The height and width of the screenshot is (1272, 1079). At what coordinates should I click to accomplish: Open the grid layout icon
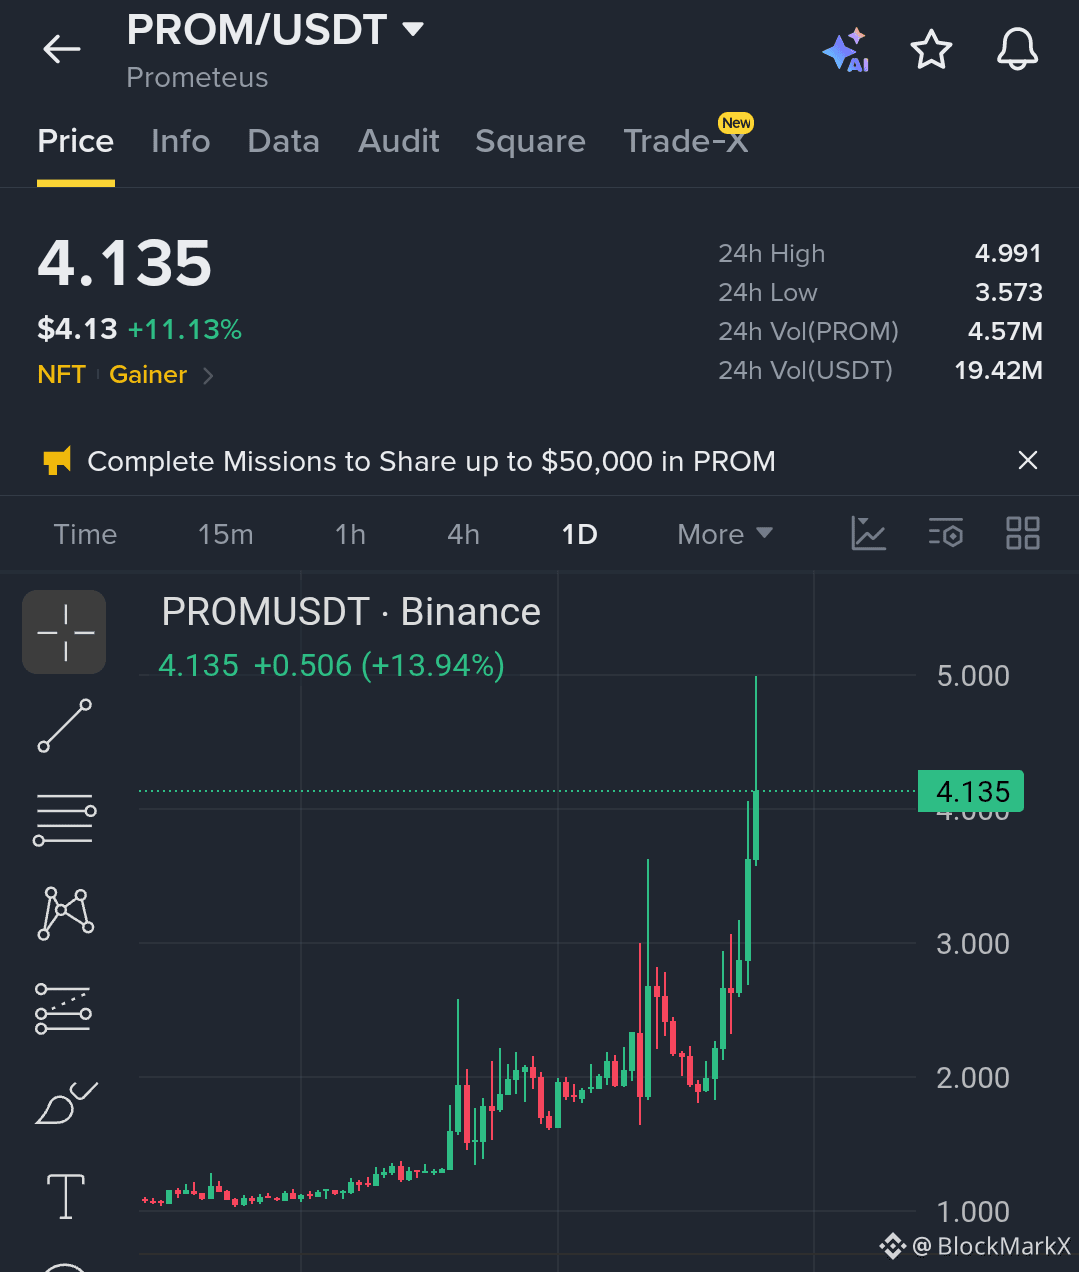1023,533
